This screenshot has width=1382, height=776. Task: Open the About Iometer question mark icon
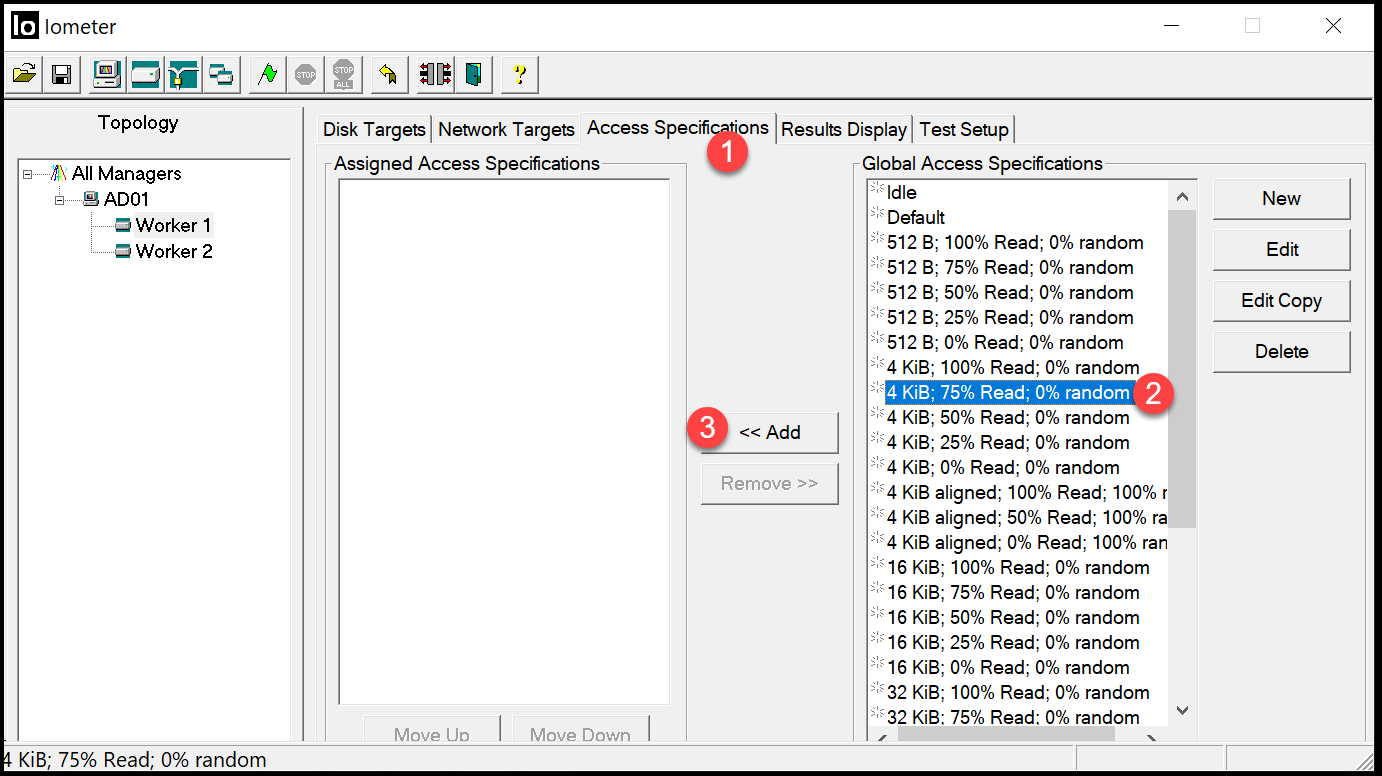[519, 74]
